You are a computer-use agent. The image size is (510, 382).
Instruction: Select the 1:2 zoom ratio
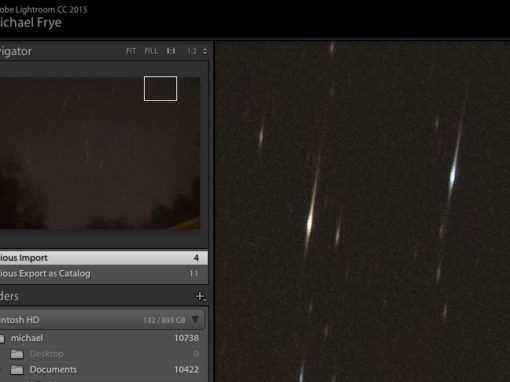pos(192,51)
